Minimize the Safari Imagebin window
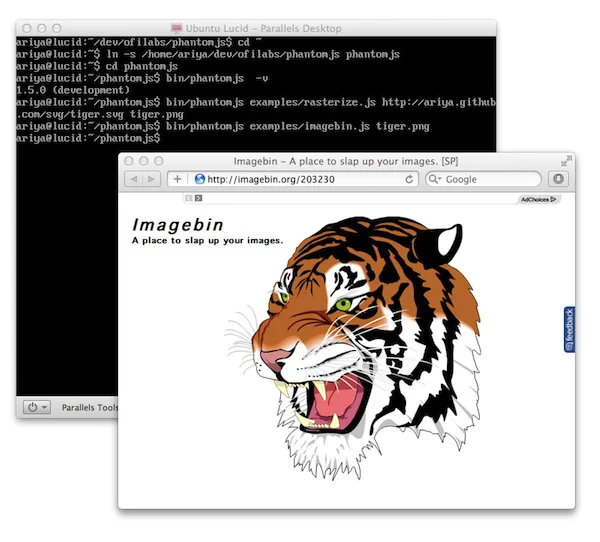Screen dimensions: 600x542 (144, 161)
